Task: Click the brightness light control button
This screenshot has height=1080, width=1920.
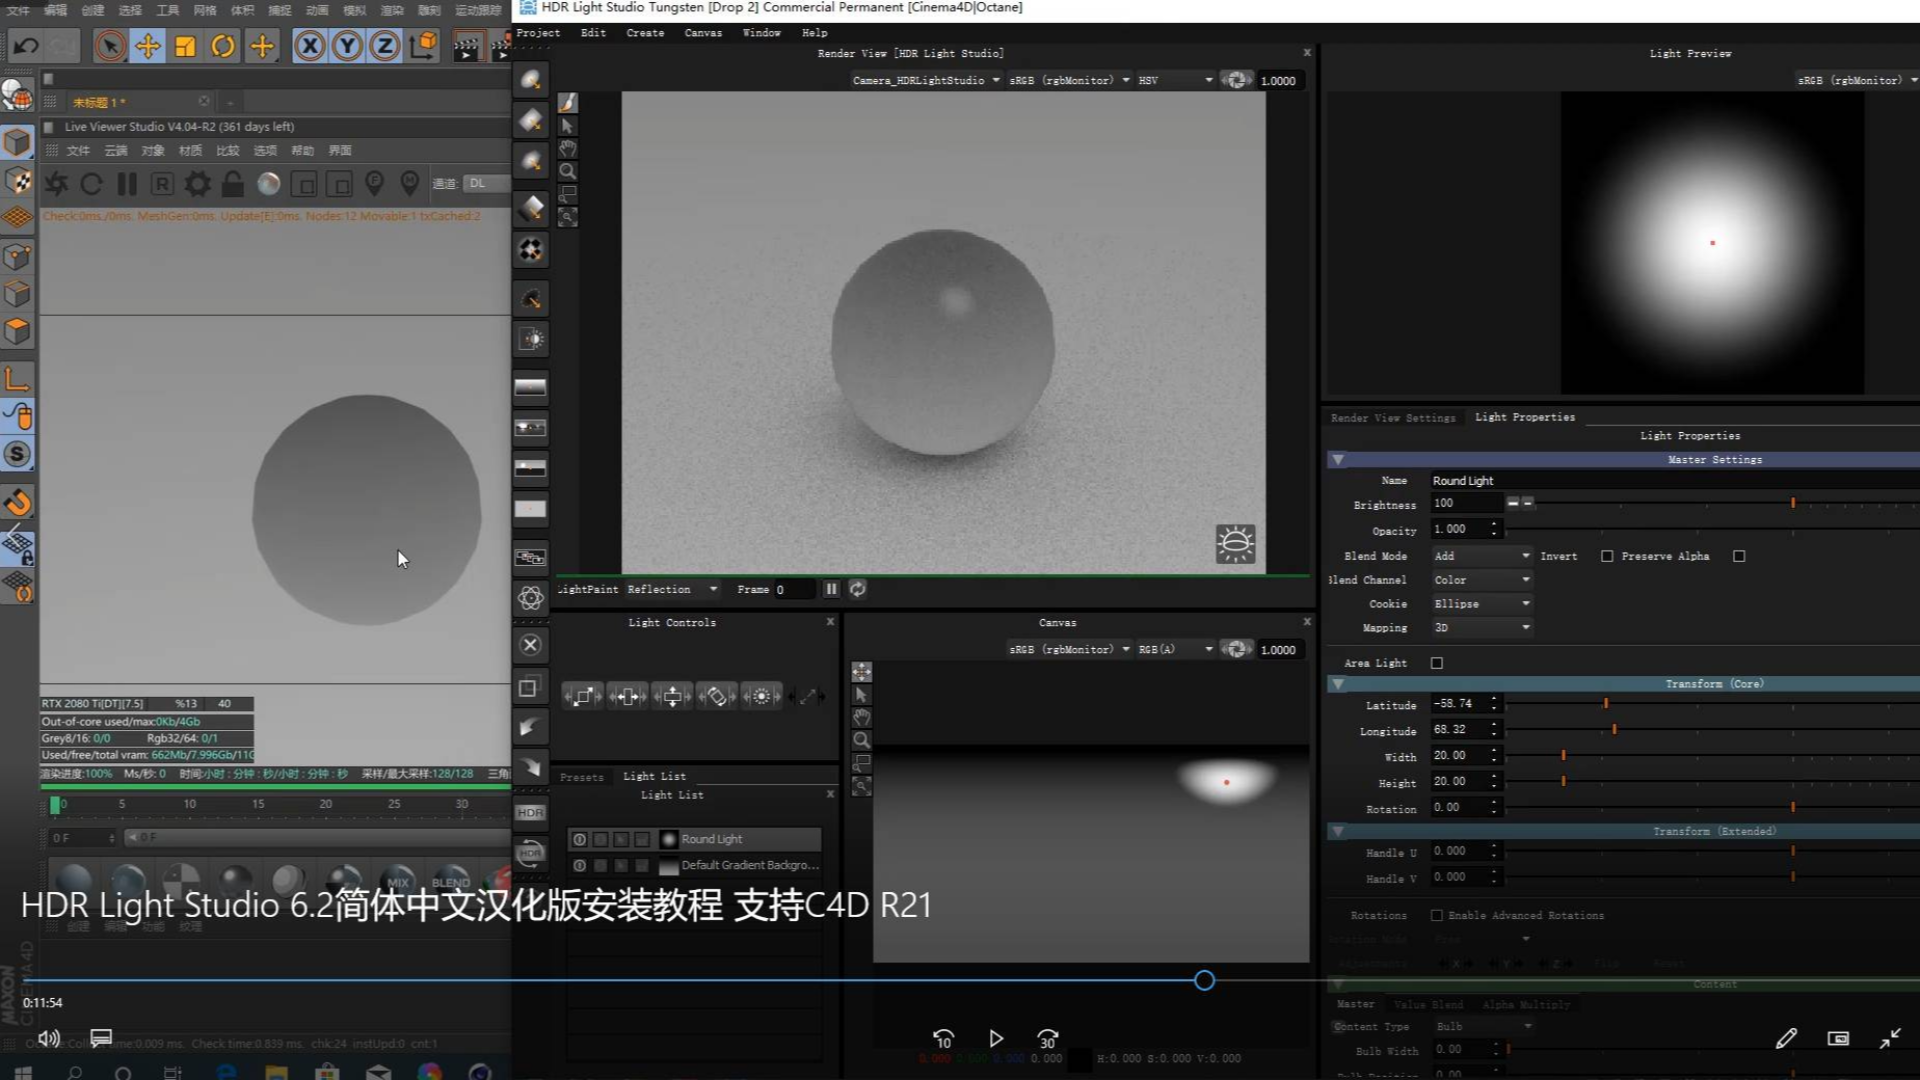Action: (762, 696)
